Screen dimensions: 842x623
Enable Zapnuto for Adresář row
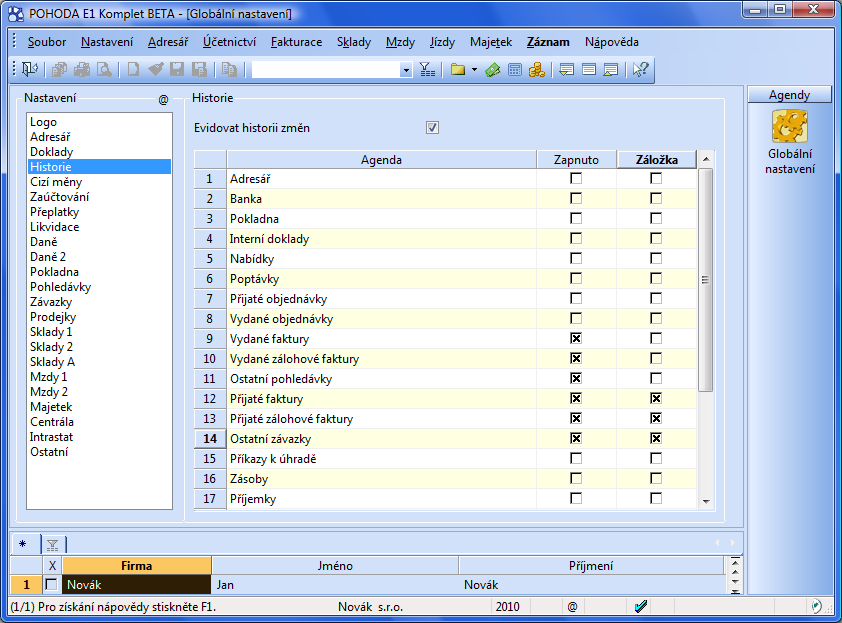[576, 178]
